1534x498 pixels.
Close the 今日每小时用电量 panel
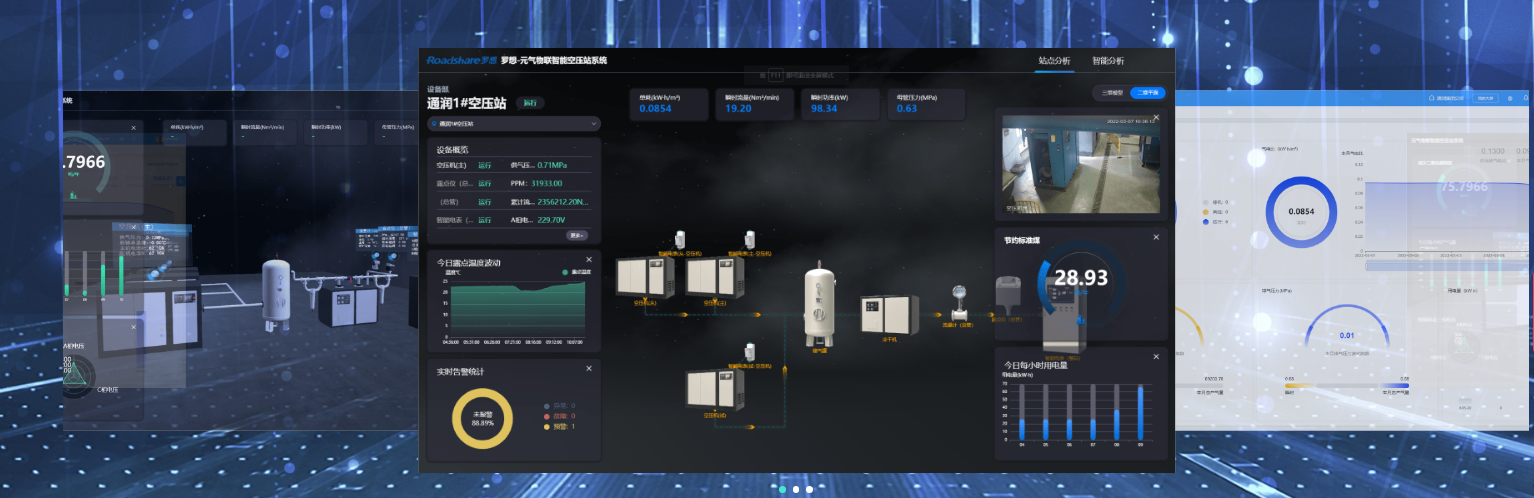coord(1156,356)
